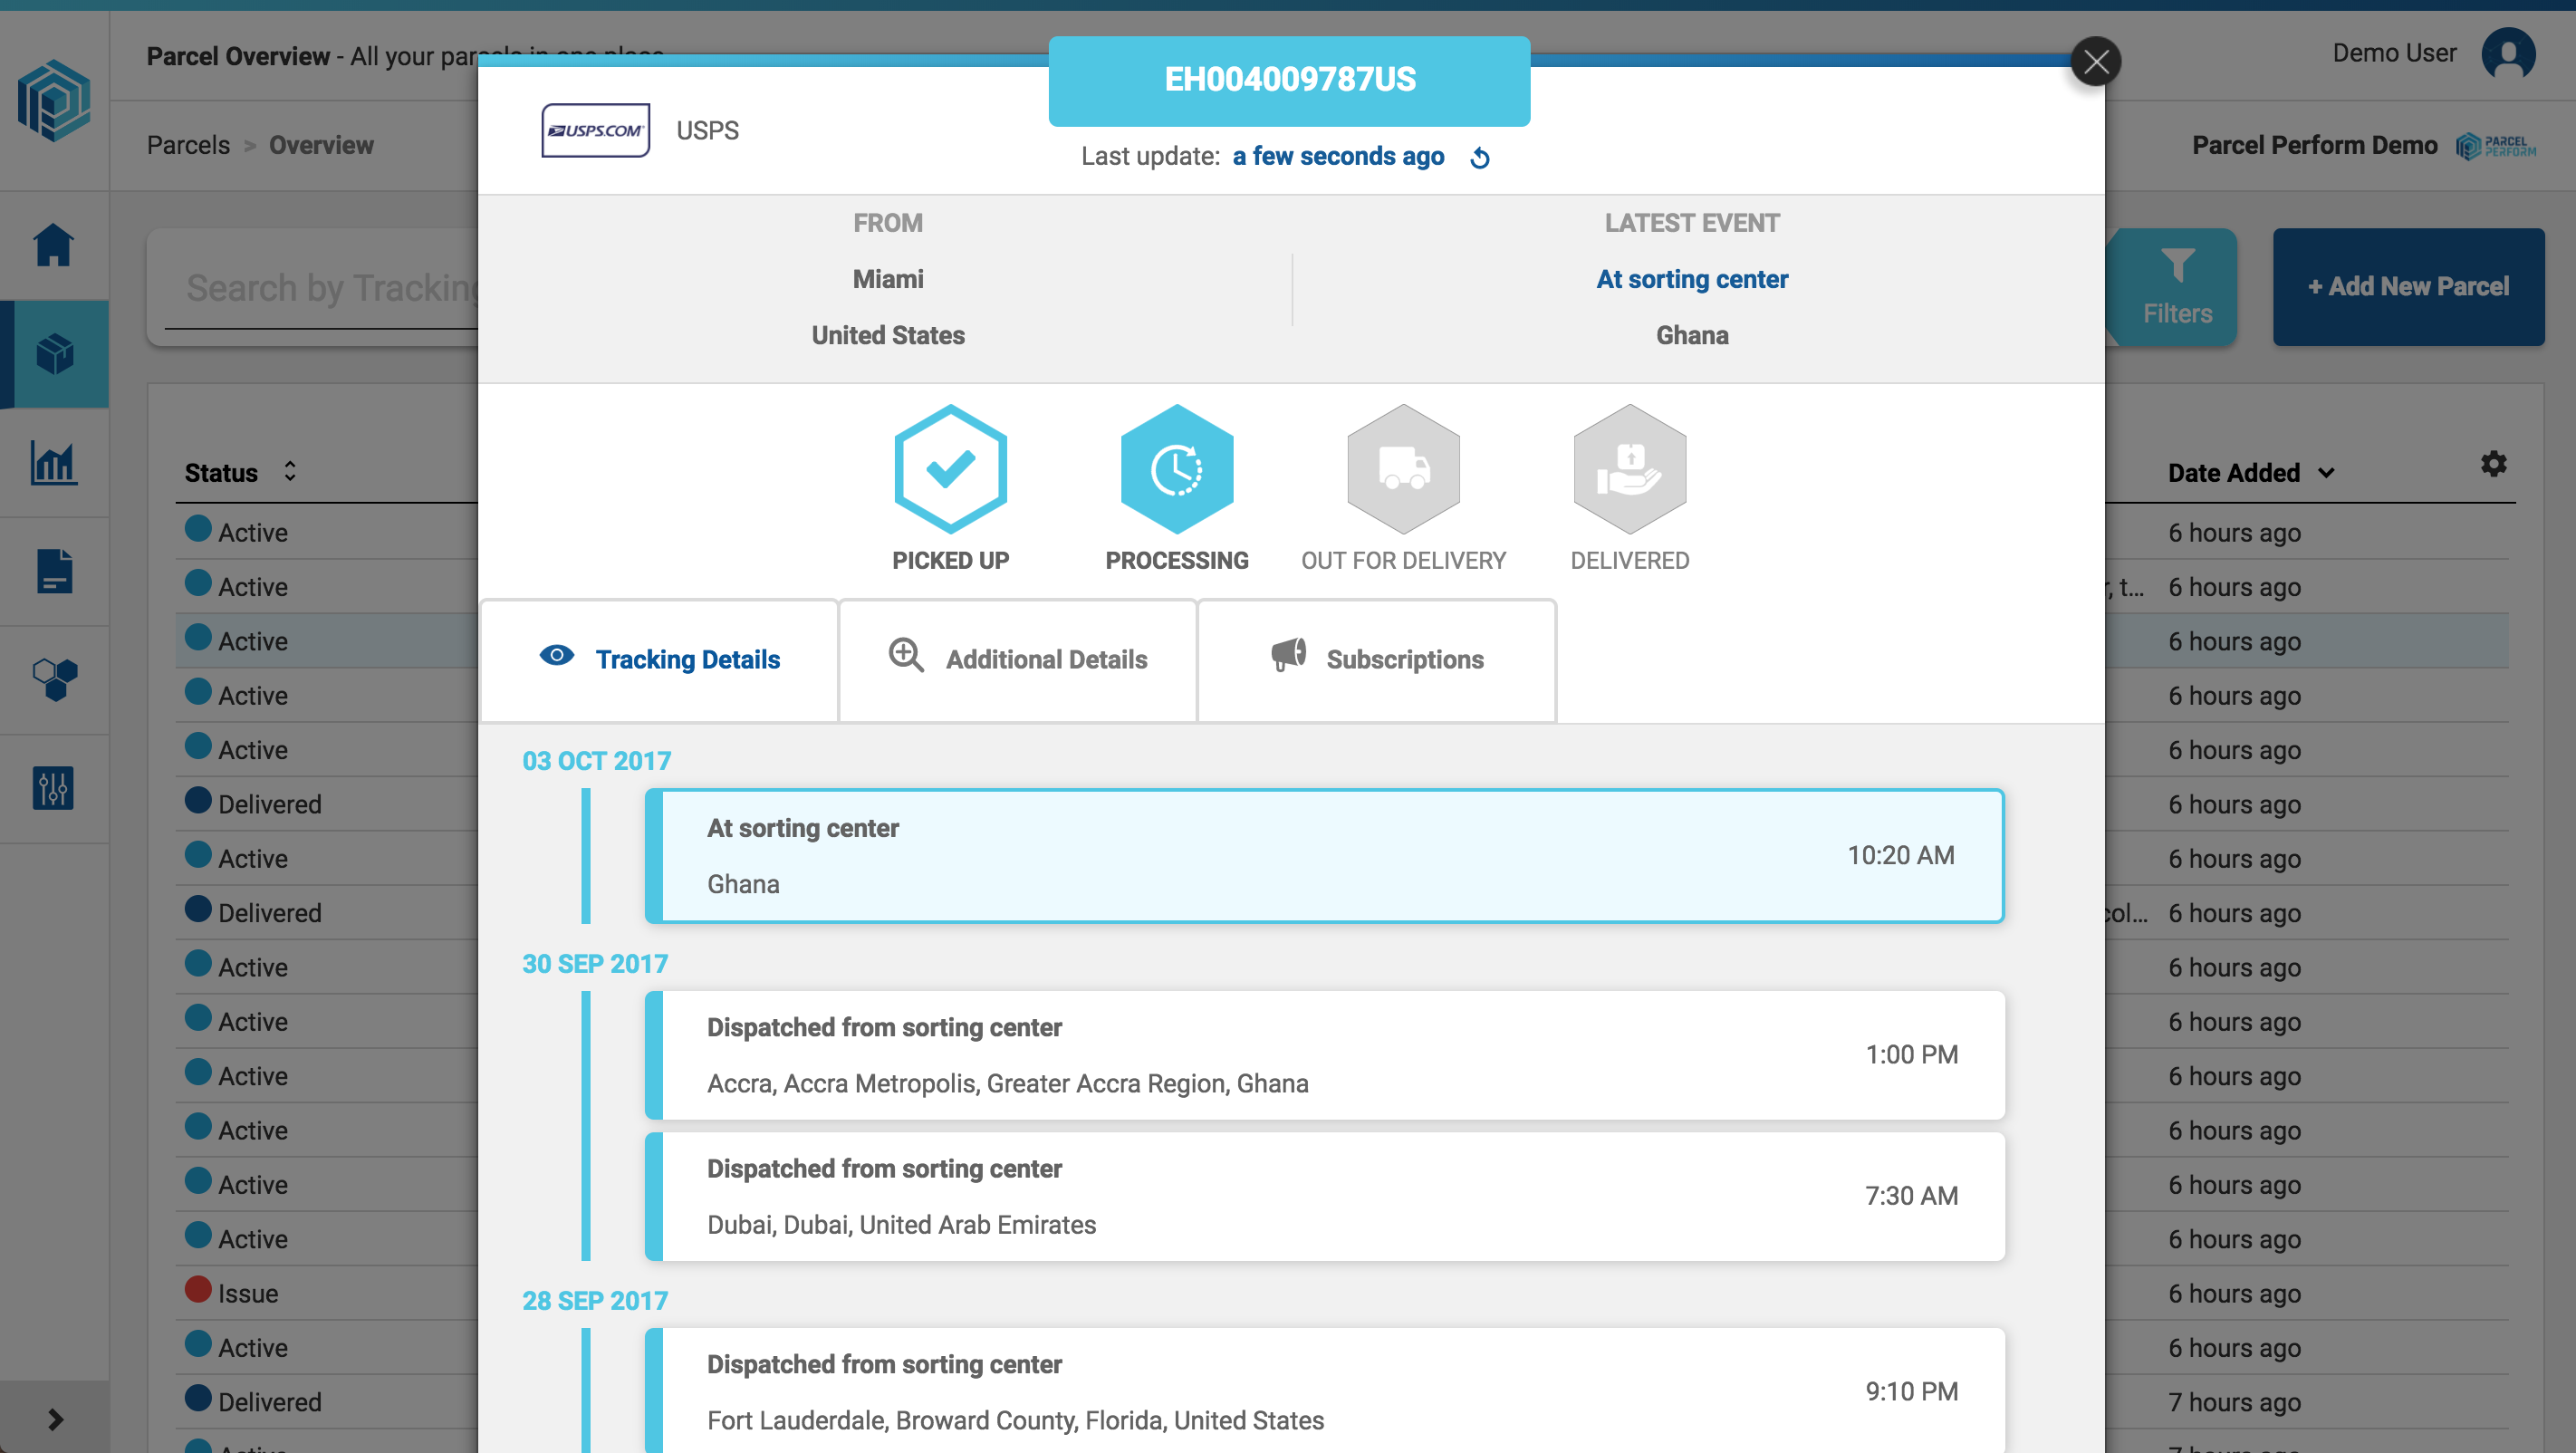Screen dimensions: 2576x1453
Task: Open the Integrations hexagons icon in sidebar
Action: point(54,679)
